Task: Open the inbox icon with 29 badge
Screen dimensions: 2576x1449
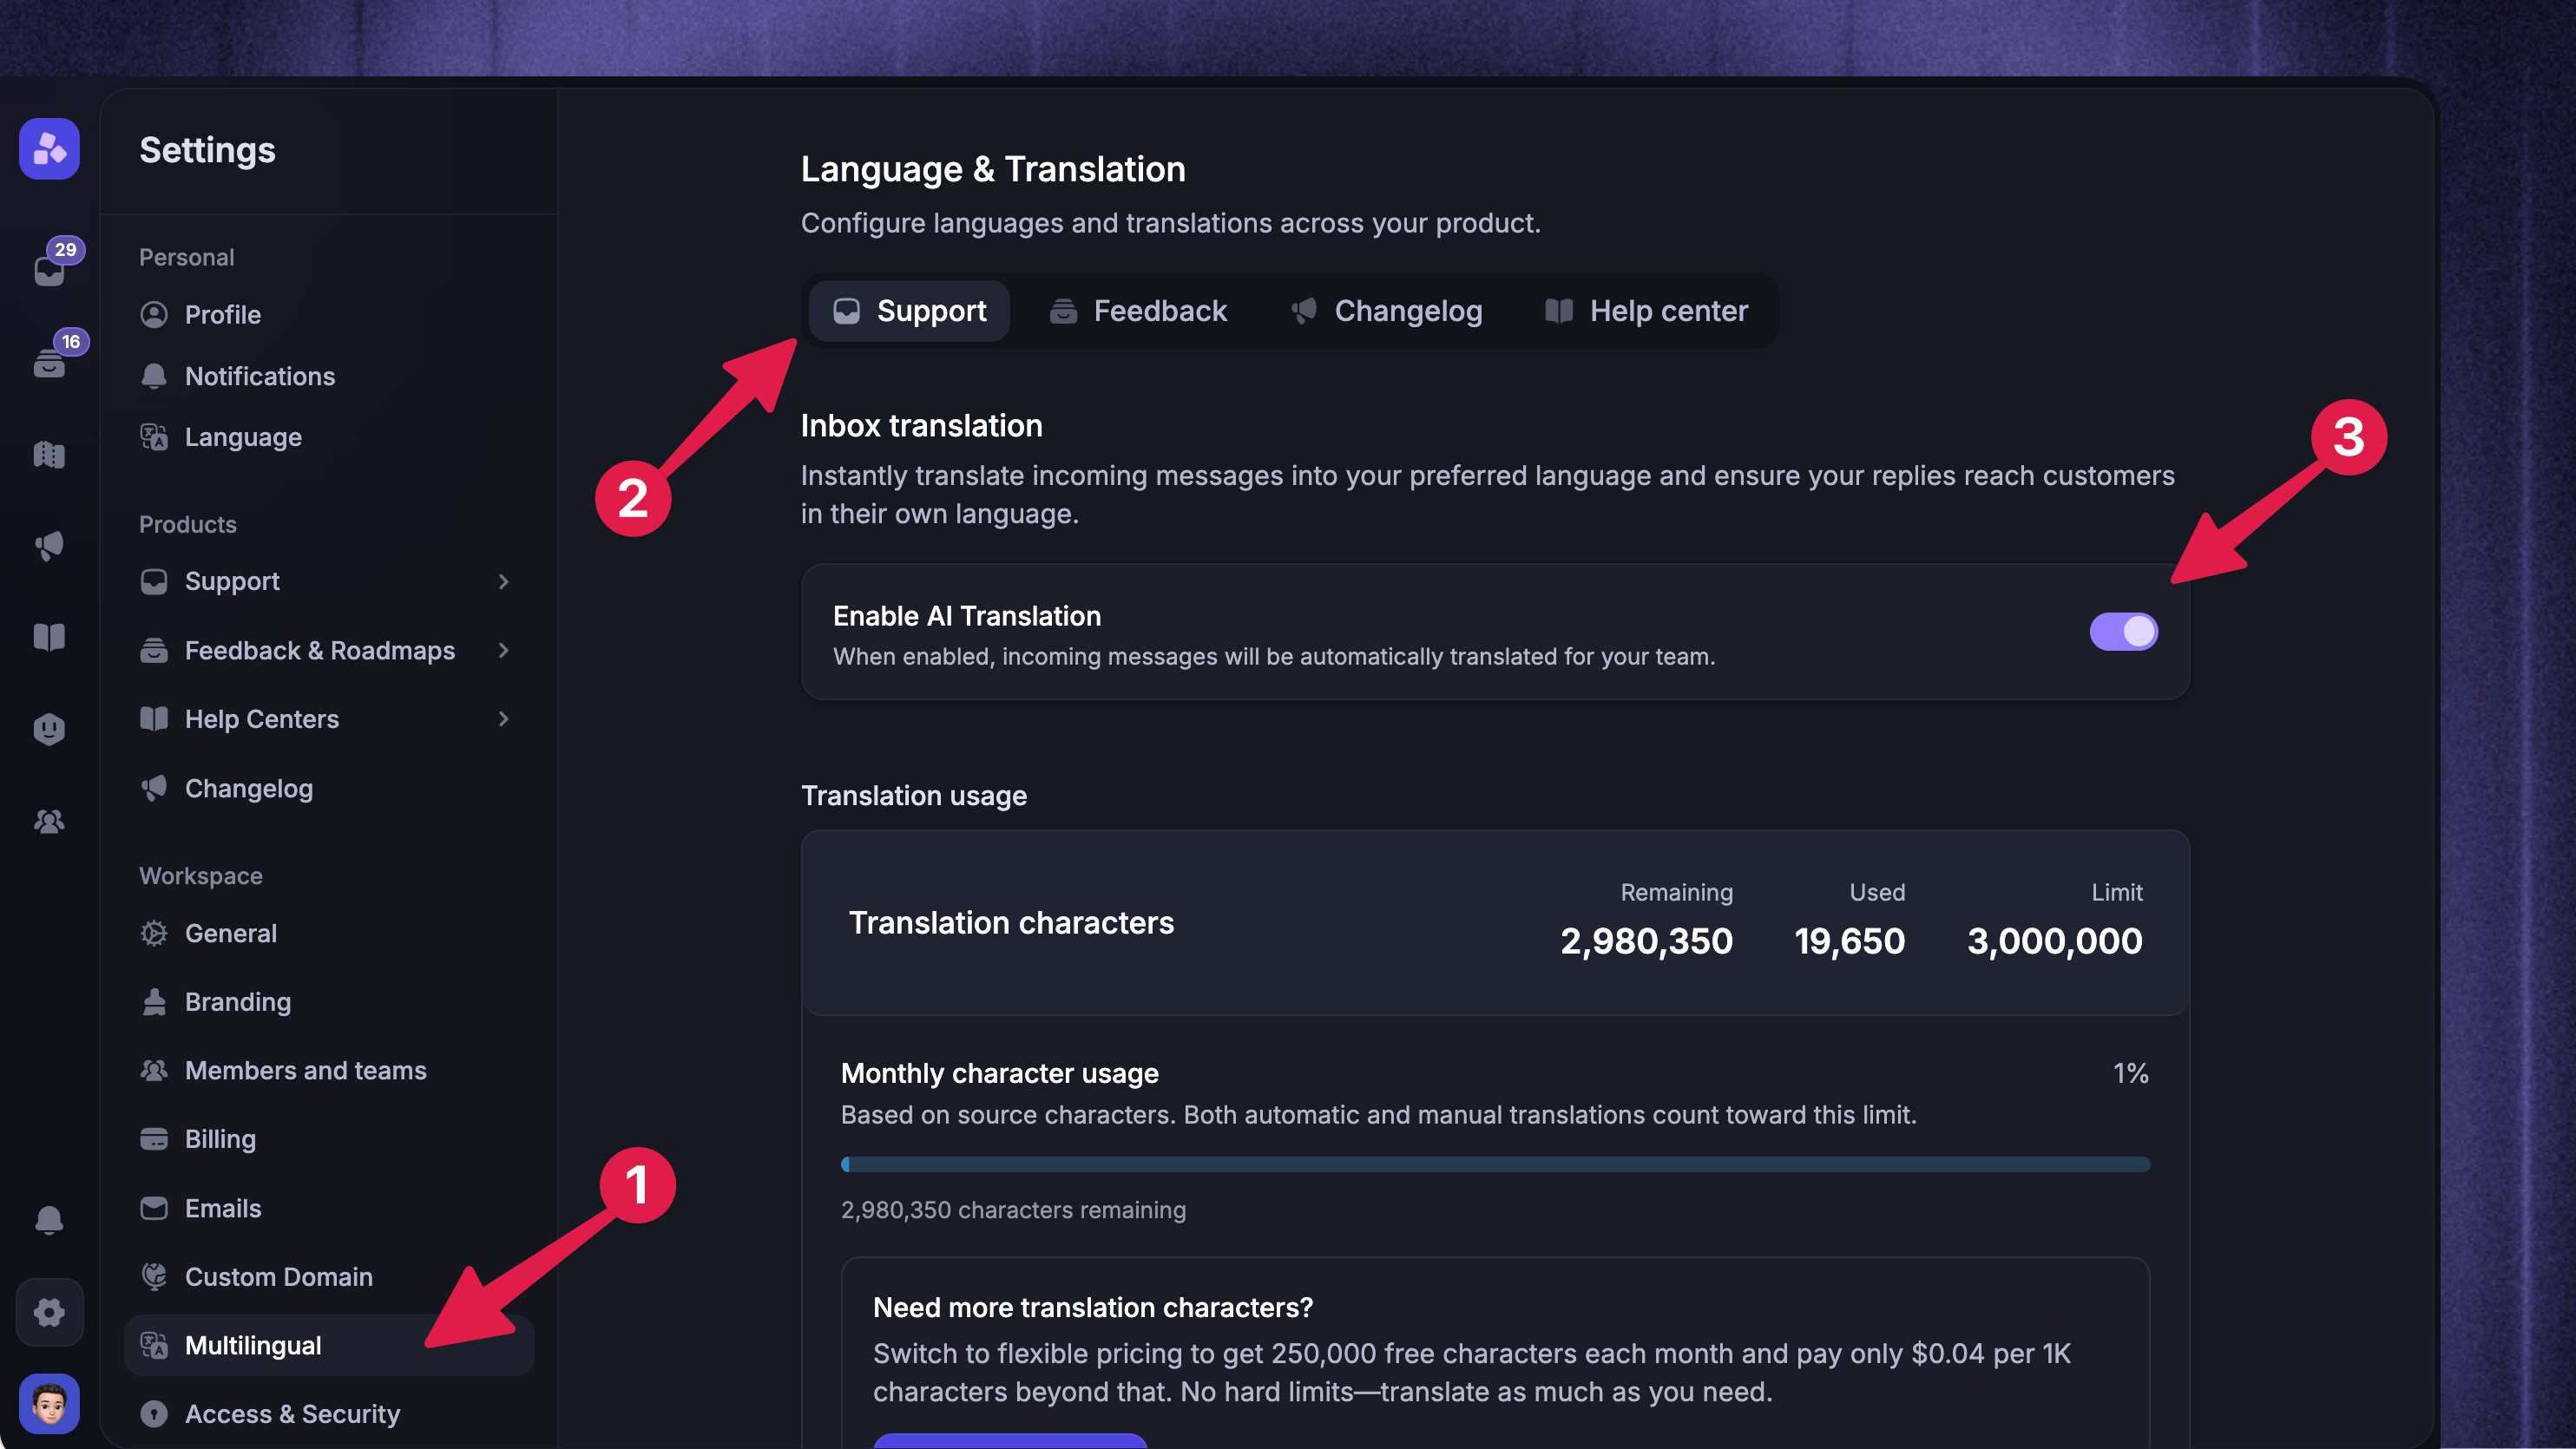Action: [49, 268]
